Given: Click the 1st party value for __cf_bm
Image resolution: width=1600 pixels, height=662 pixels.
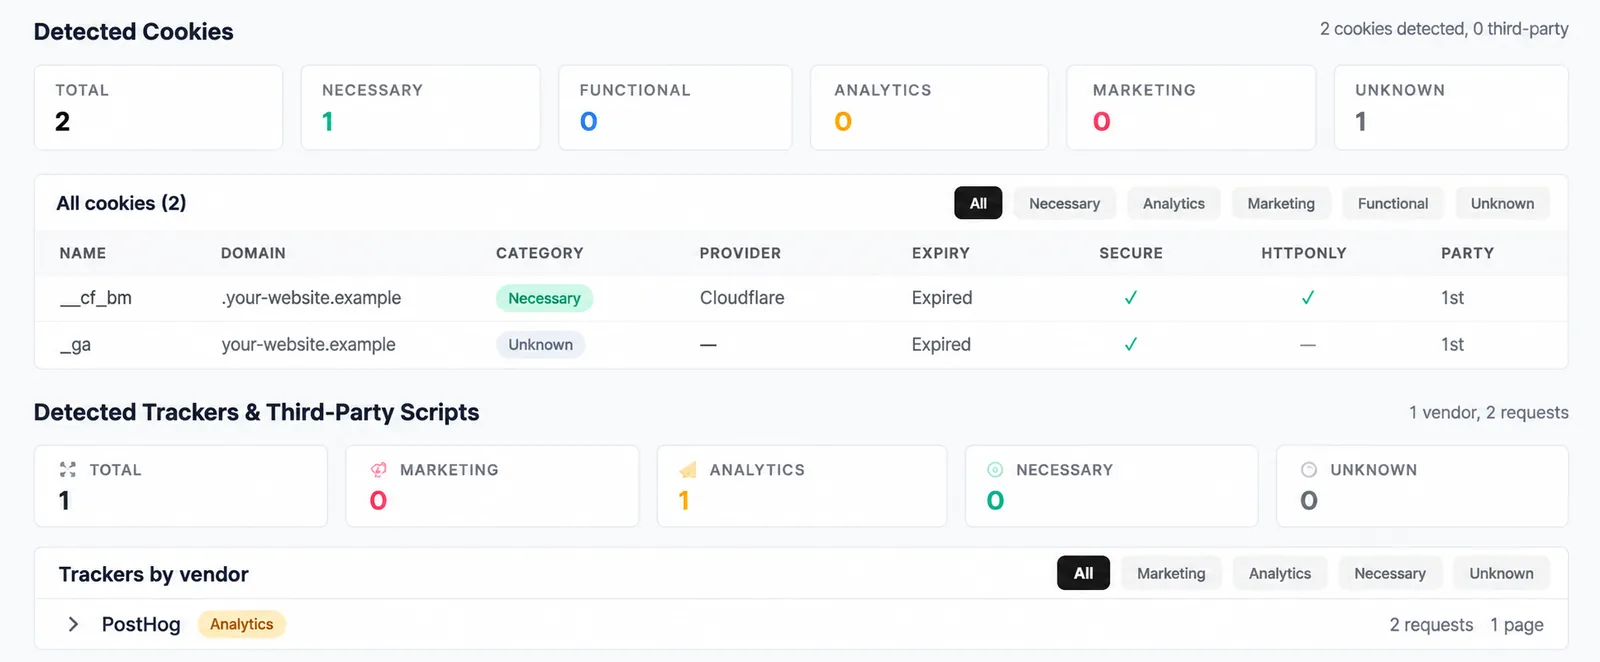Looking at the screenshot, I should pyautogui.click(x=1452, y=298).
